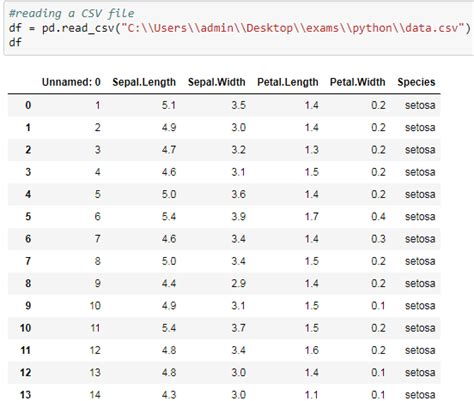Screen dimensions: 474x401
Task: Click 'Unnamed: 0' value 7 in row 6
Action: tap(97, 239)
